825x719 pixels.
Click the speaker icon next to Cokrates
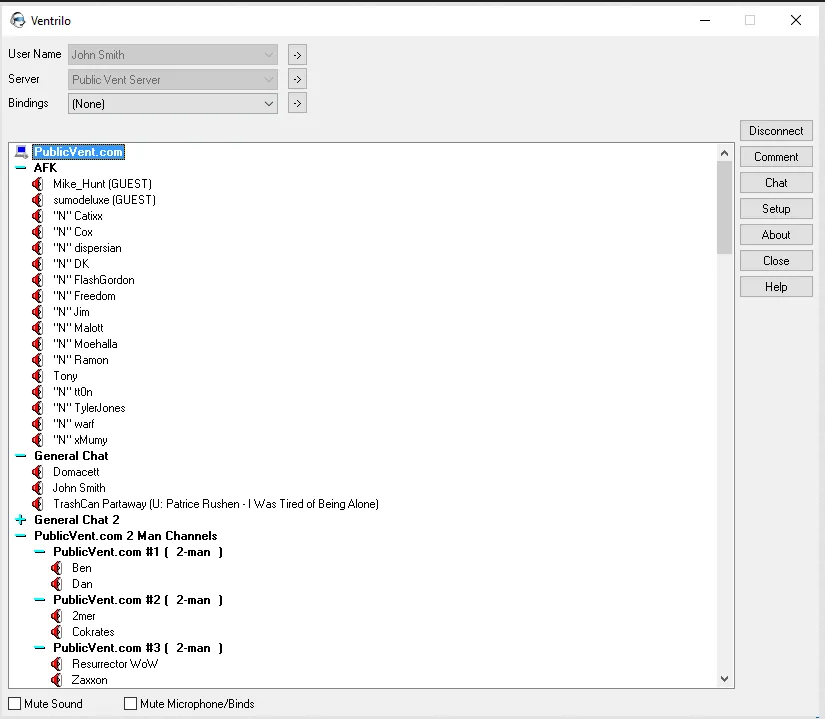tap(57, 632)
